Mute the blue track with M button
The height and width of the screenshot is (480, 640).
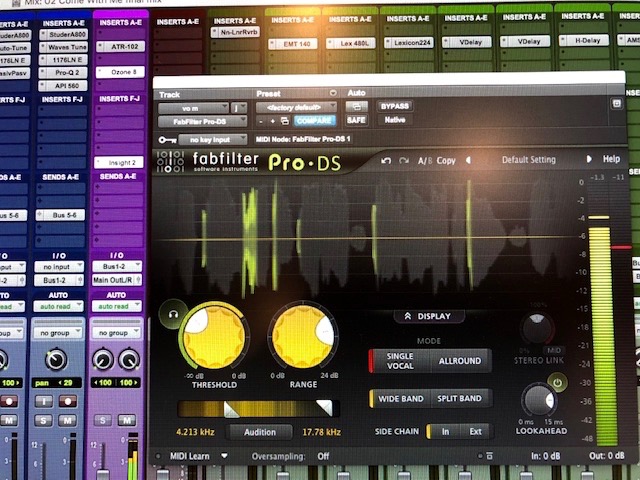pyautogui.click(x=67, y=420)
